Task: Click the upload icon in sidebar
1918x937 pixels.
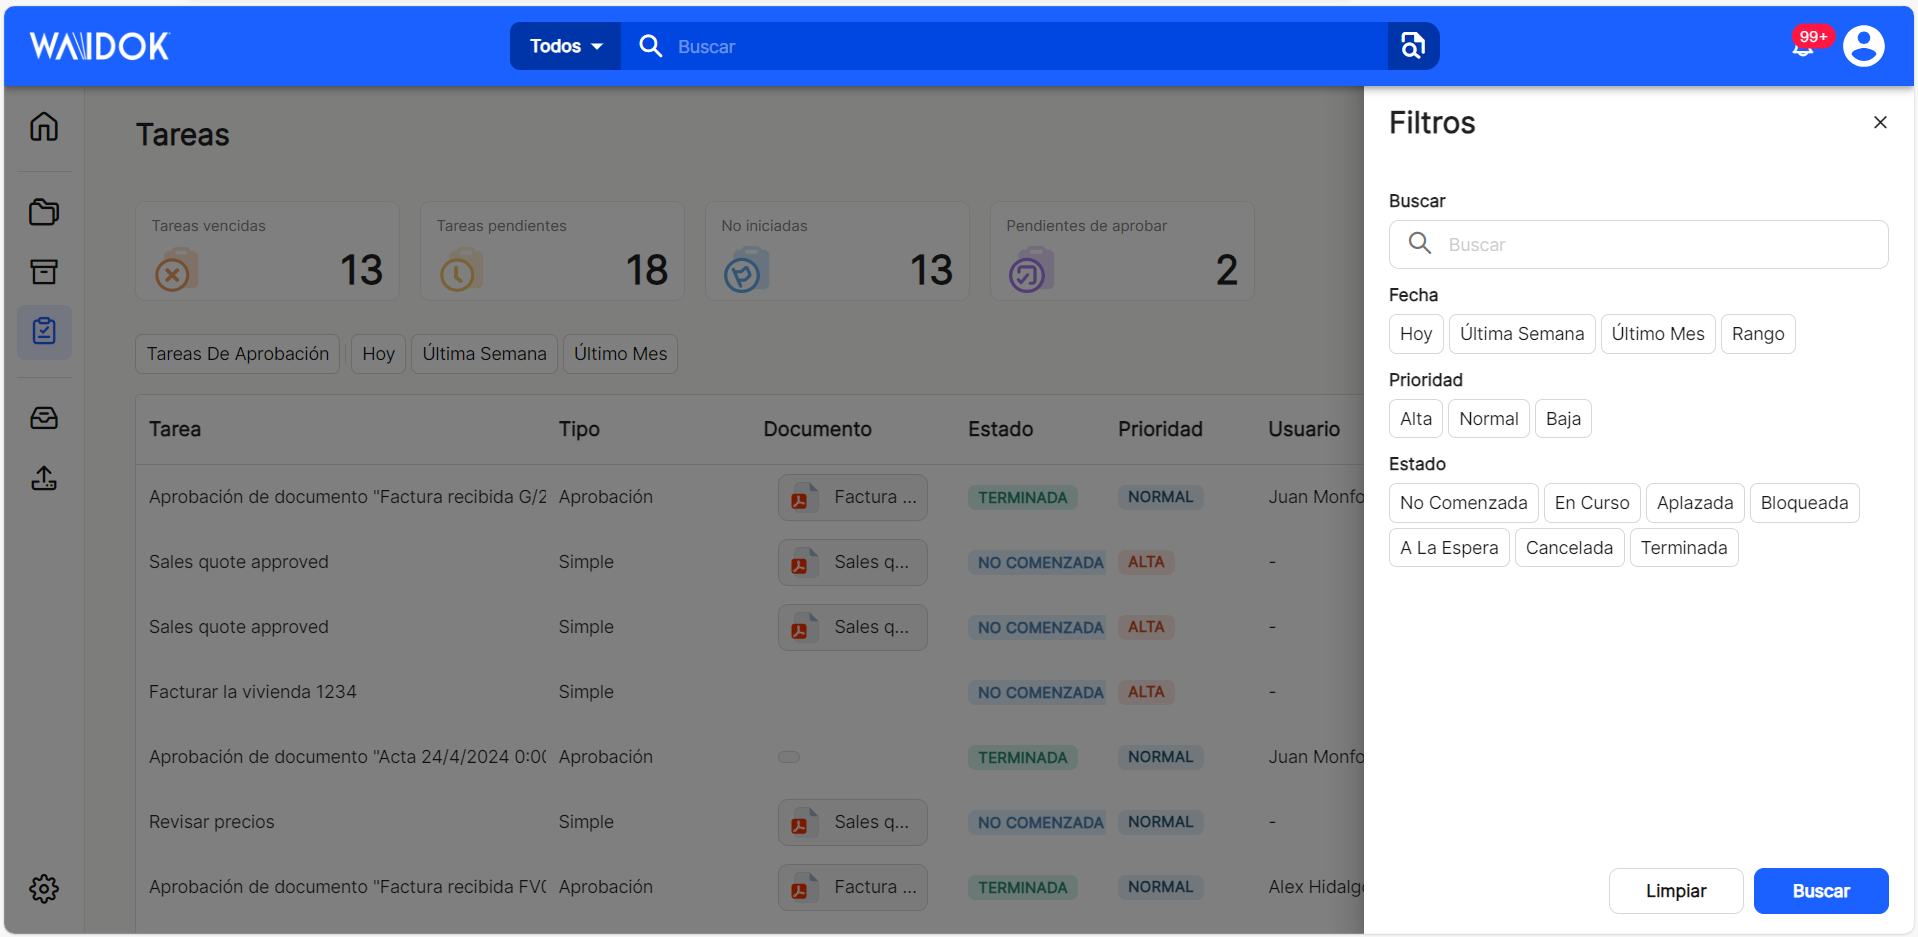Action: click(44, 478)
